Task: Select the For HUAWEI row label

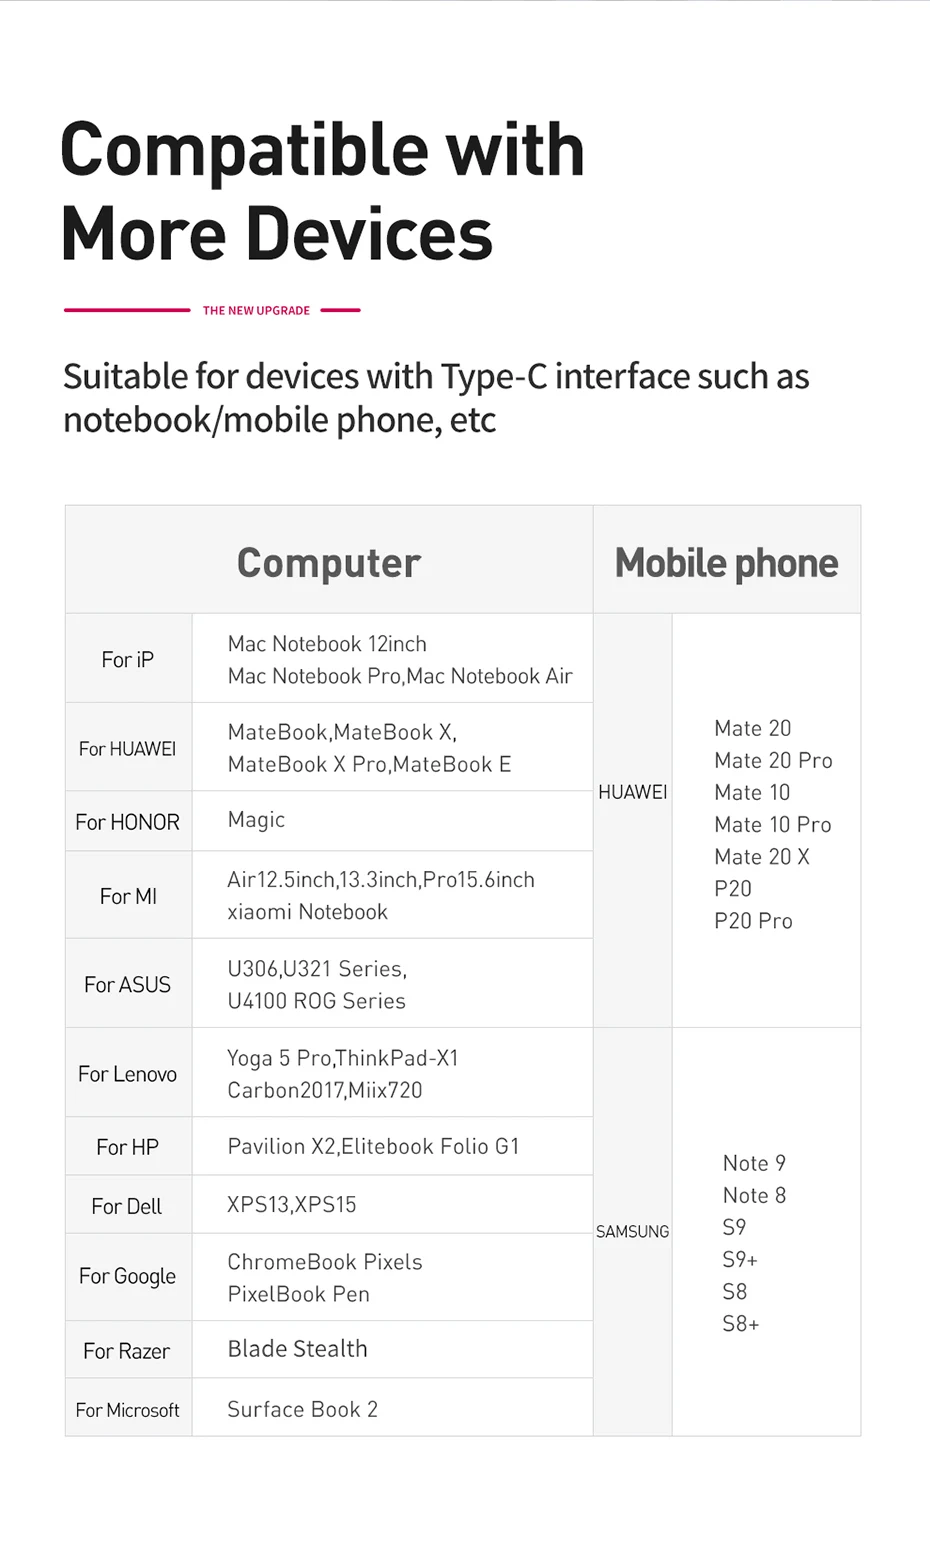Action: click(128, 748)
